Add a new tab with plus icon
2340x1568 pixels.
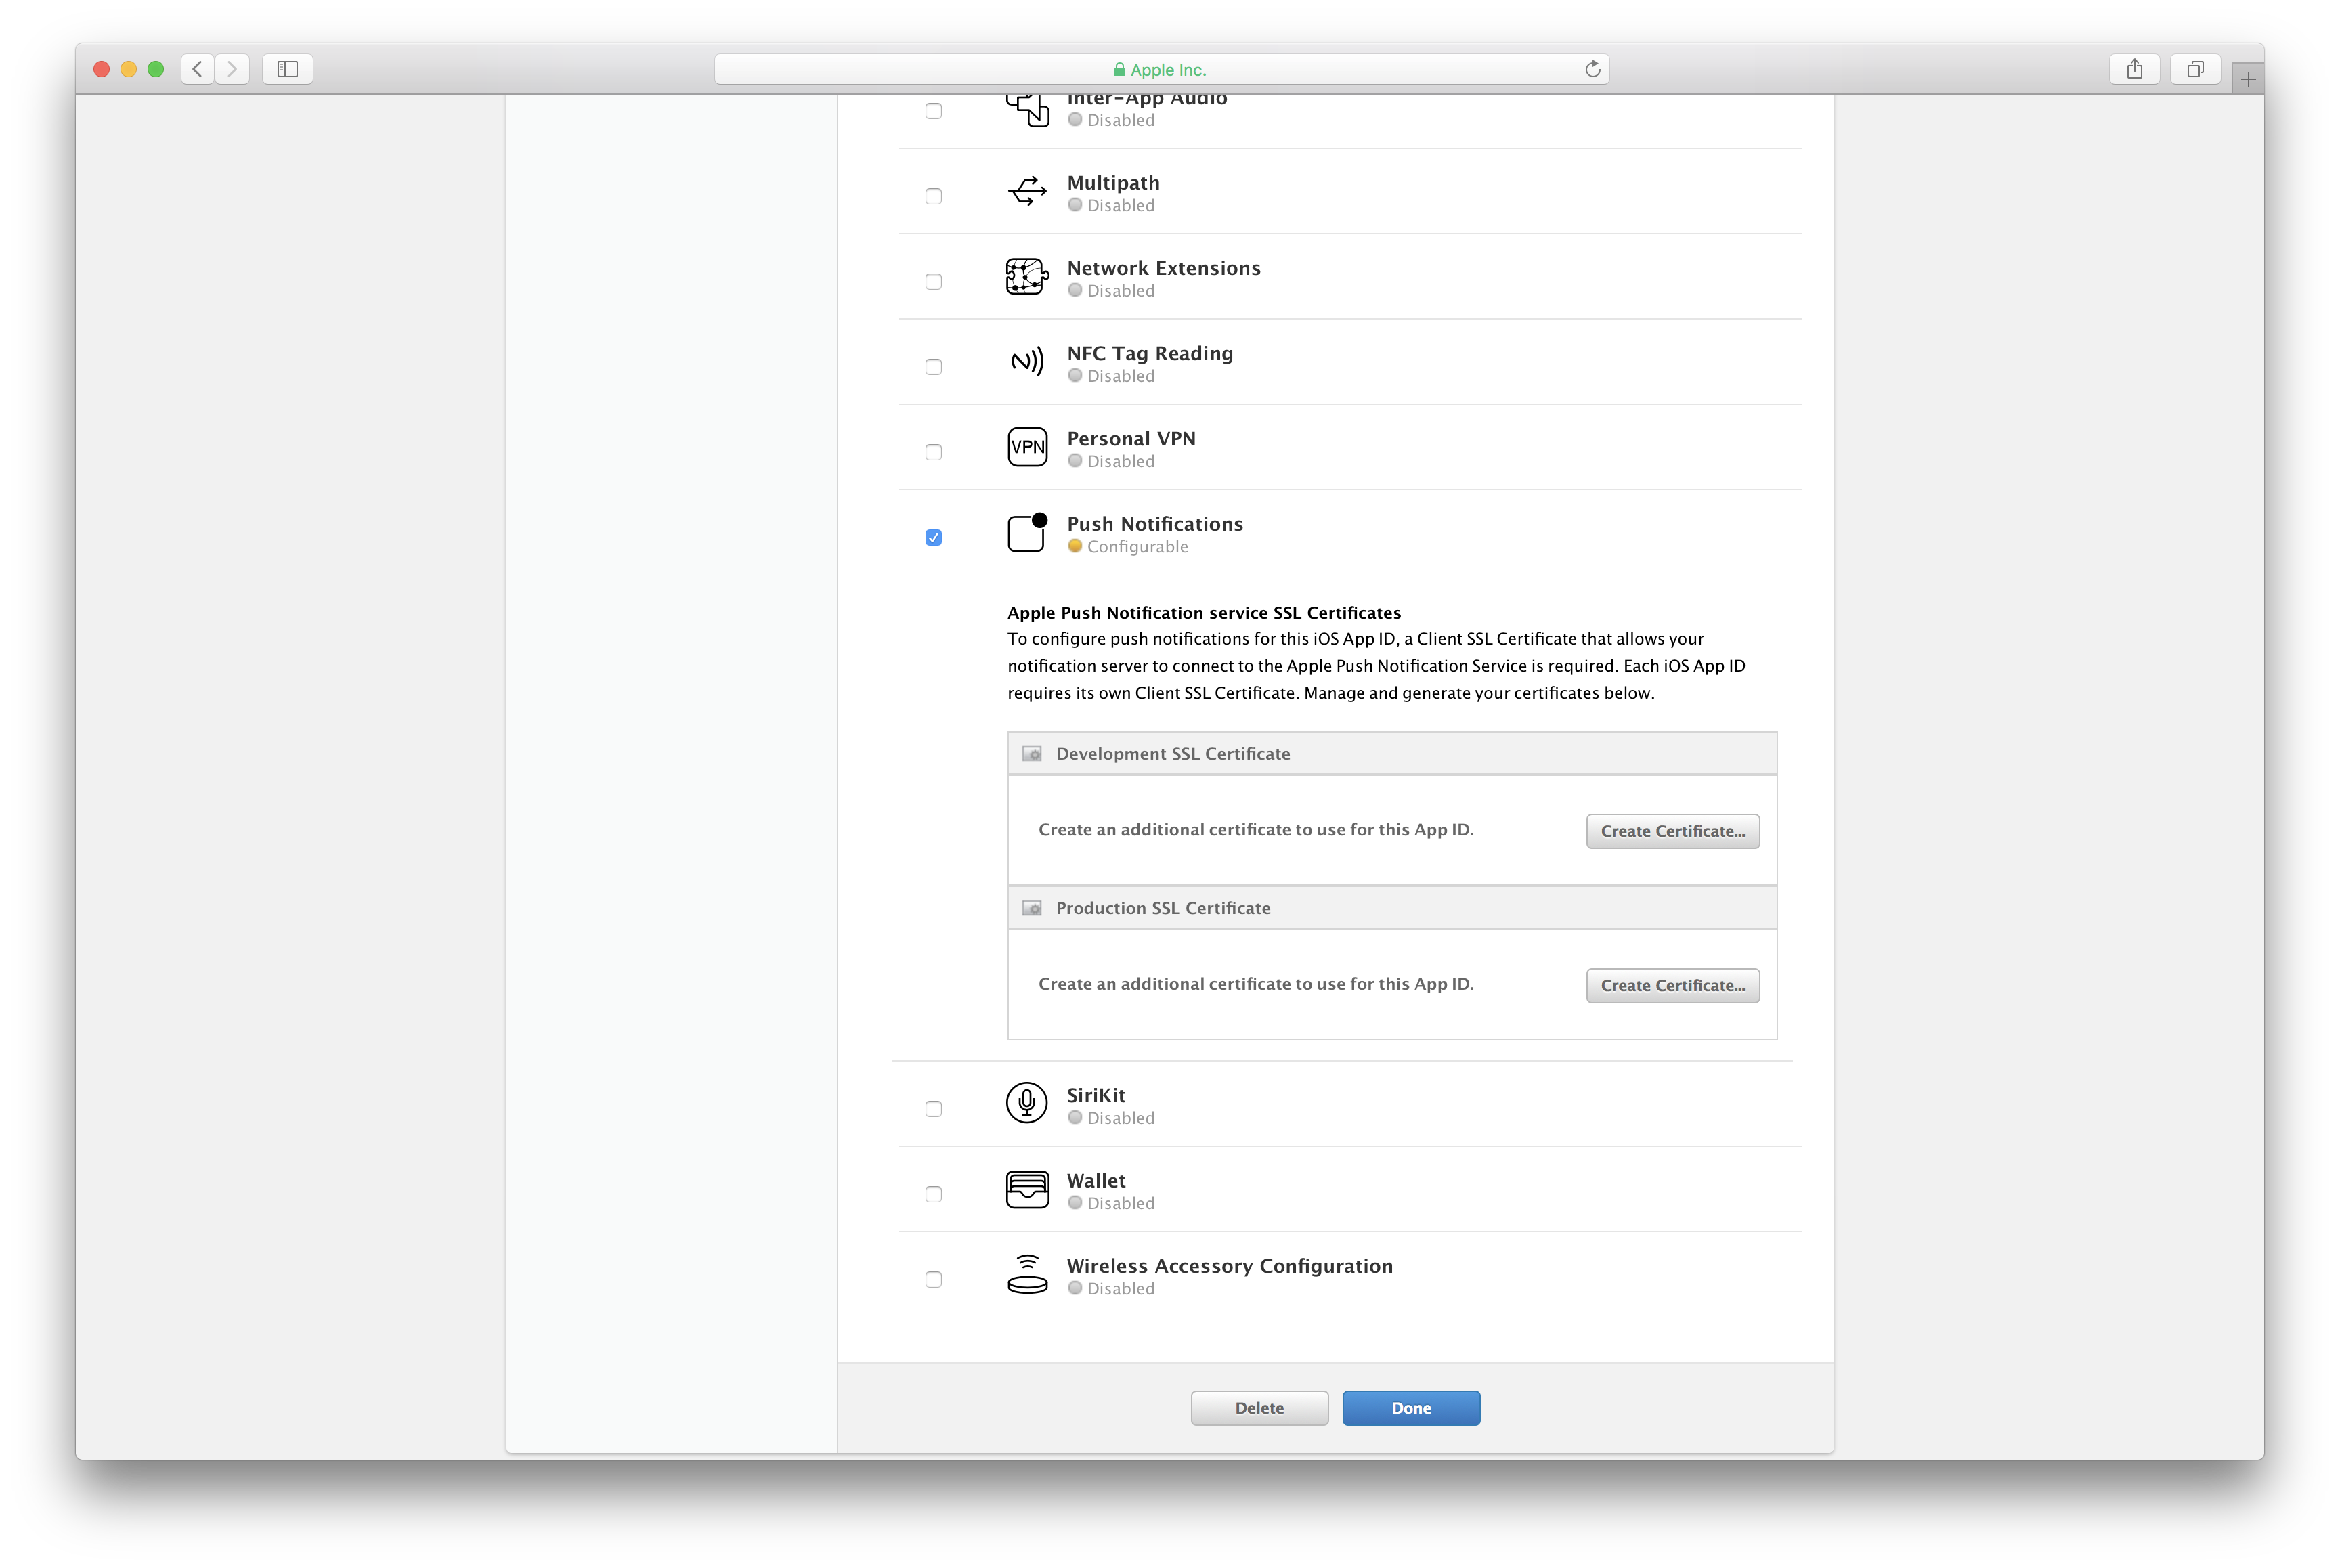click(2248, 79)
